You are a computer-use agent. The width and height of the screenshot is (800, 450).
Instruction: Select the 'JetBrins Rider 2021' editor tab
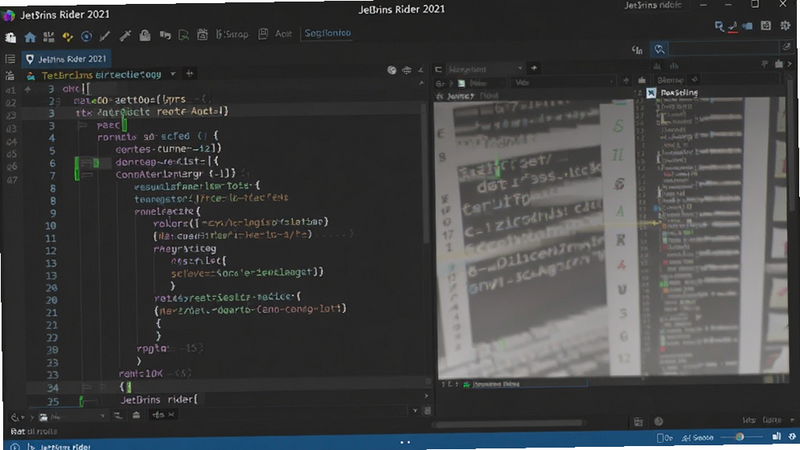click(x=66, y=59)
